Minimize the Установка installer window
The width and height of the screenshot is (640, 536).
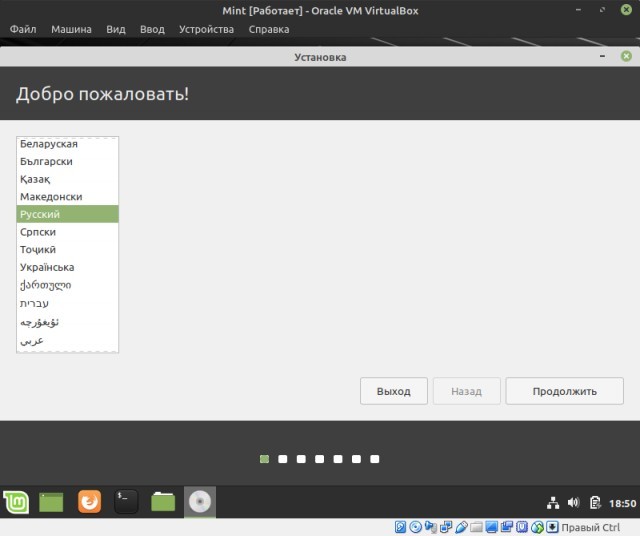point(602,56)
